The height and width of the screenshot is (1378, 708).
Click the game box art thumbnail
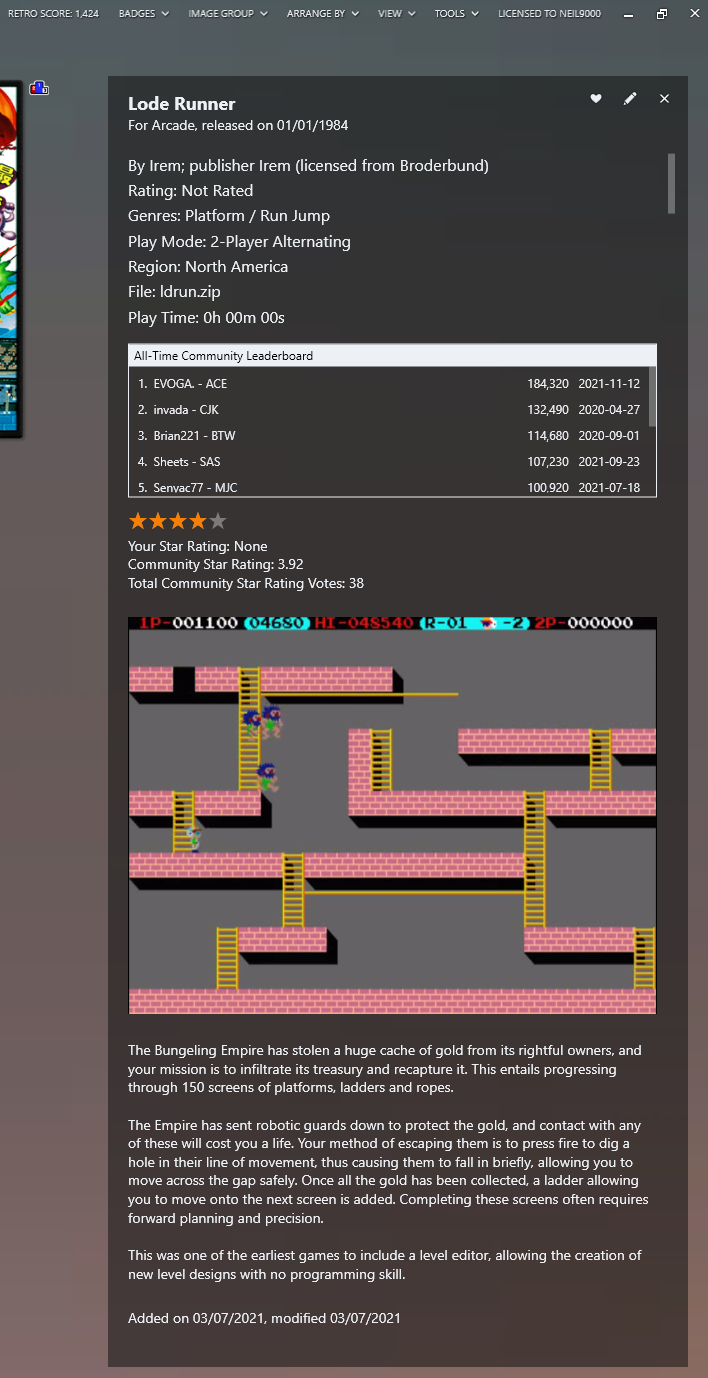pos(10,260)
